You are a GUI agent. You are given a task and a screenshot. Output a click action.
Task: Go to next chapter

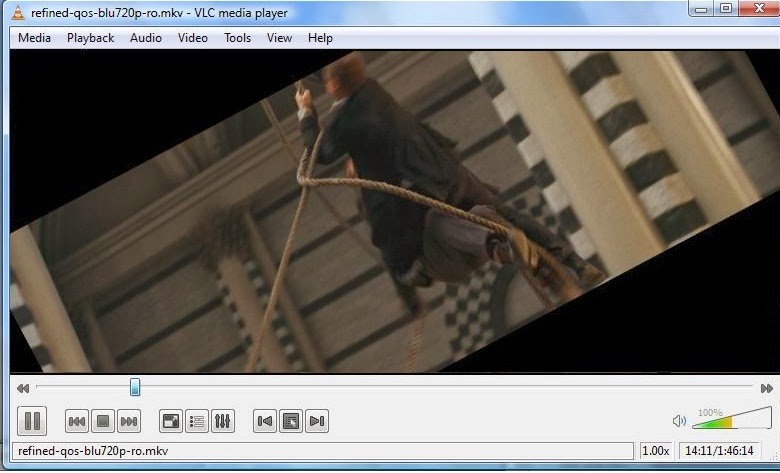(317, 421)
